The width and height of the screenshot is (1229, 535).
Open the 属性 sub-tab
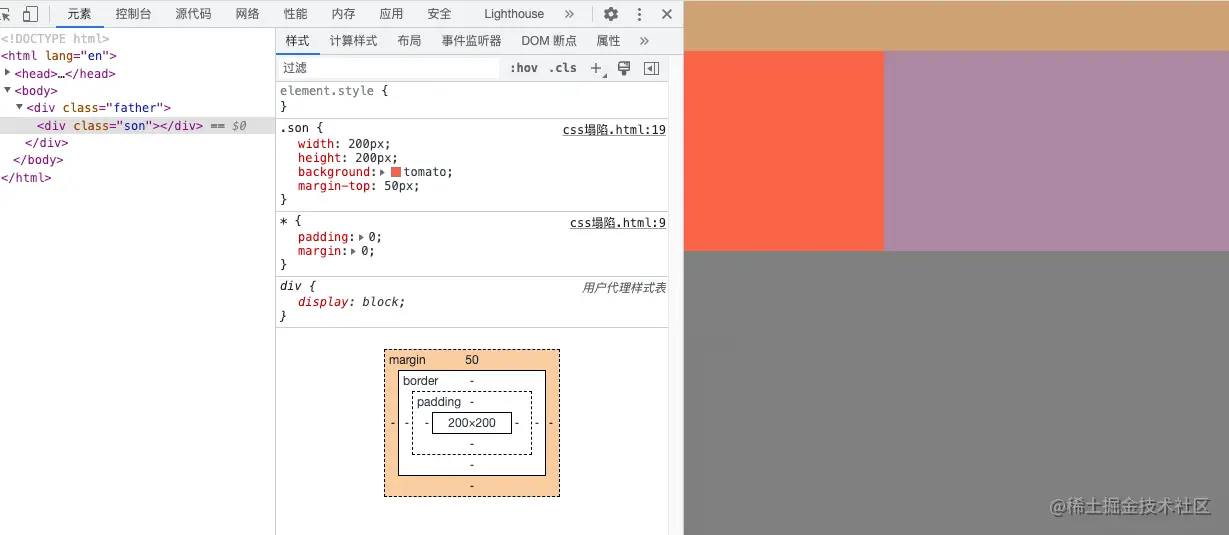[x=608, y=41]
